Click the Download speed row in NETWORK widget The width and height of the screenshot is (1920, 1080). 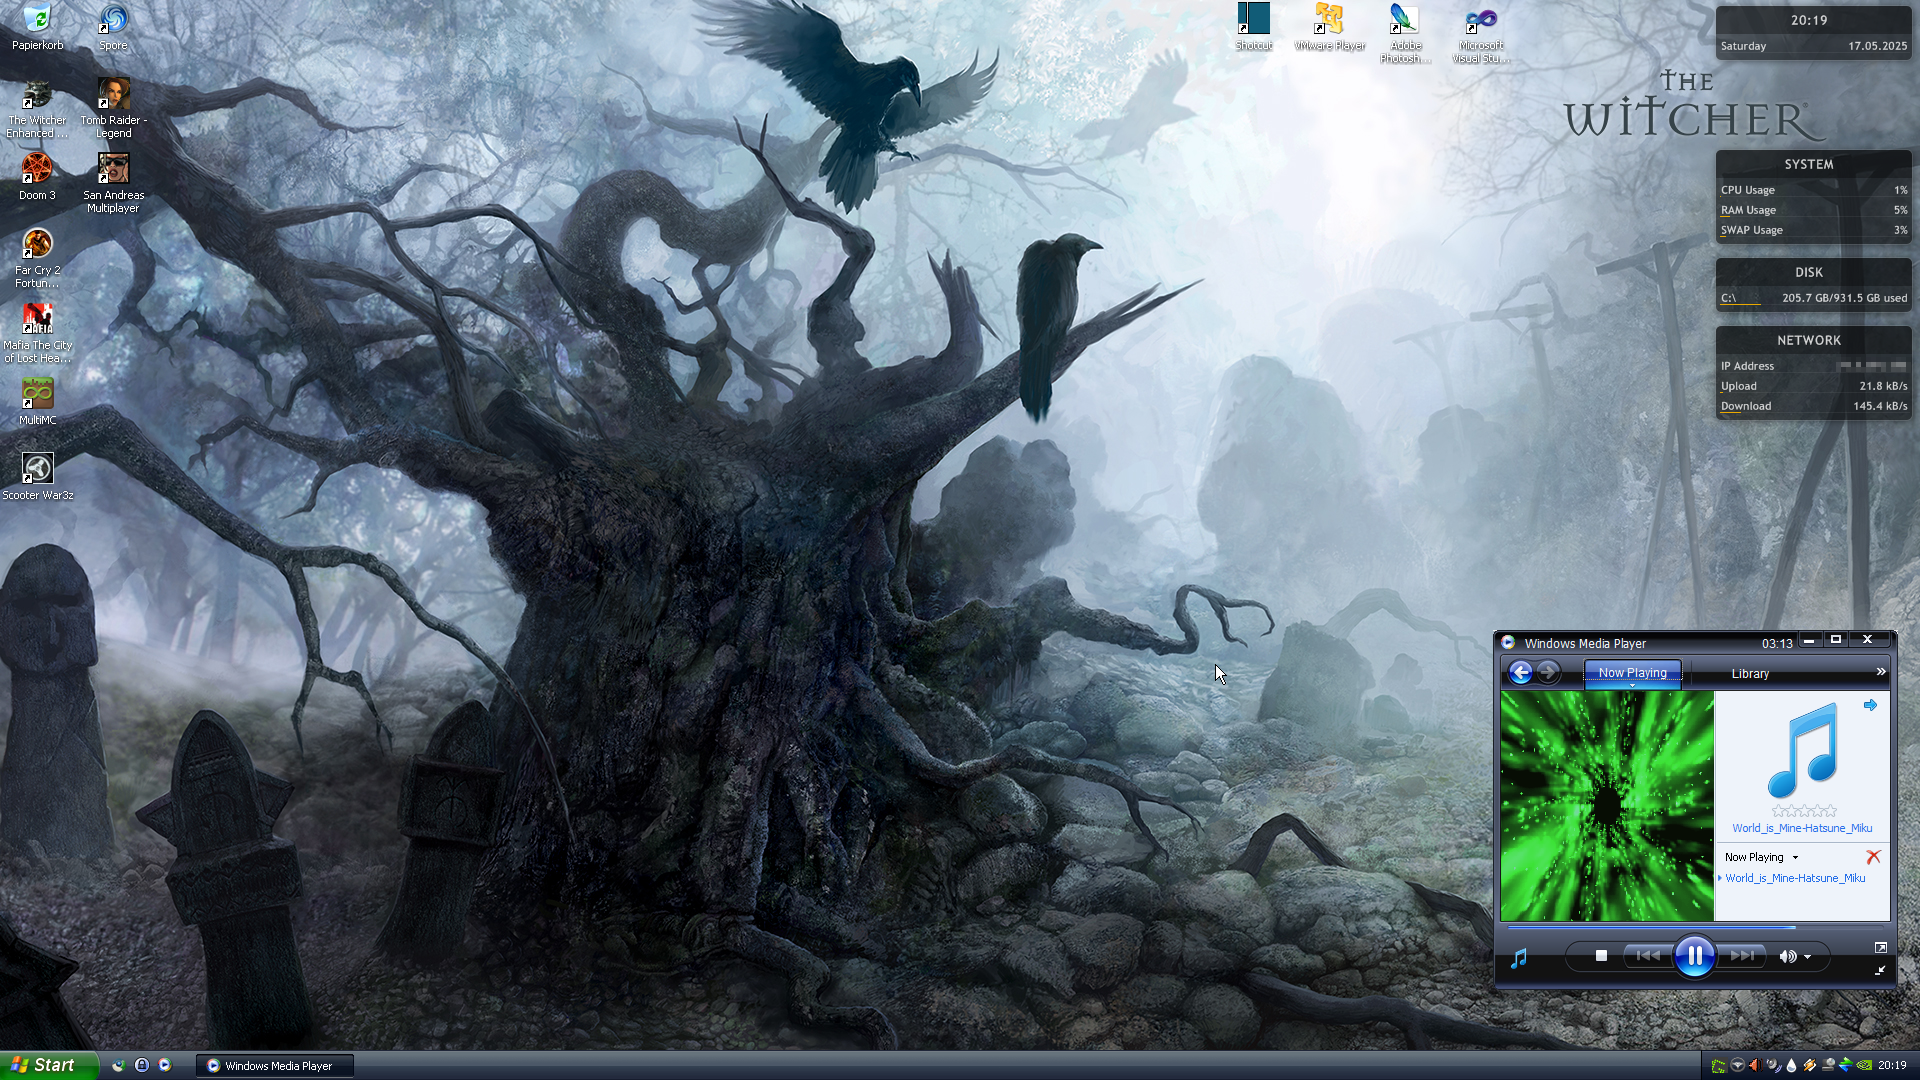point(1814,406)
